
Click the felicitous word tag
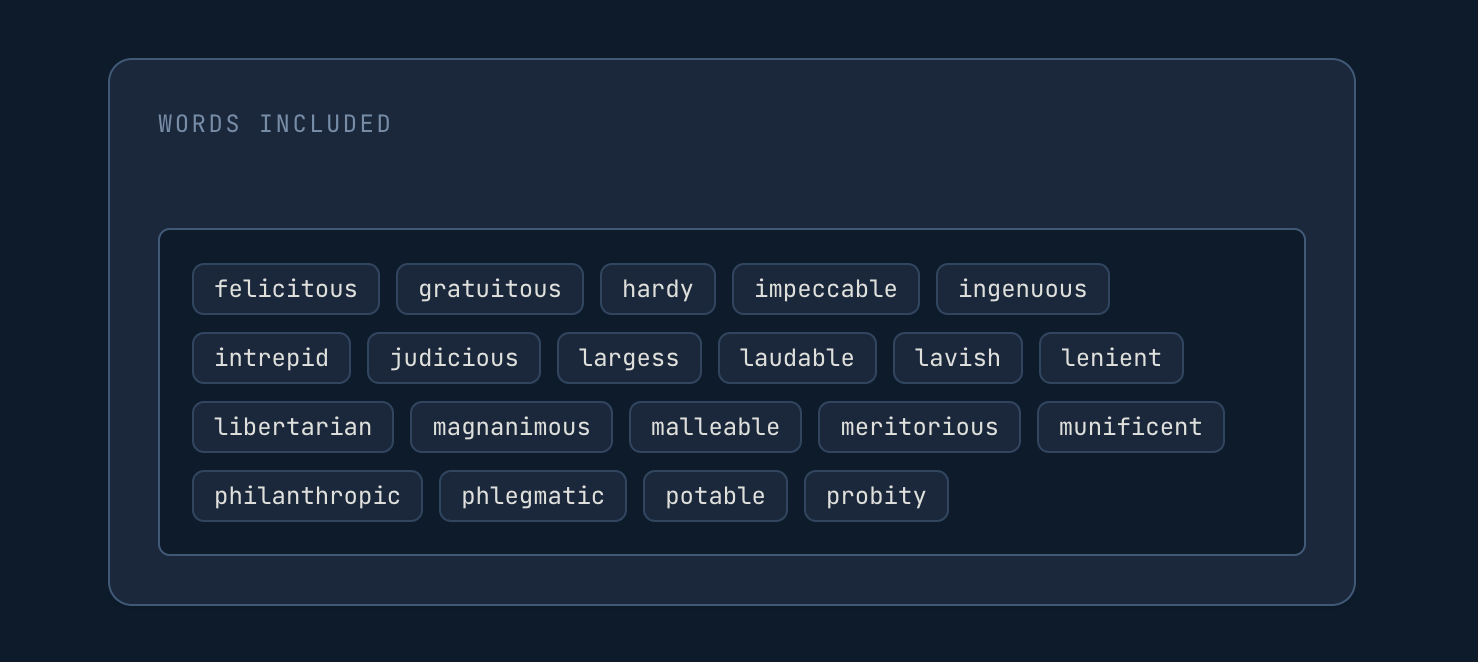(286, 289)
